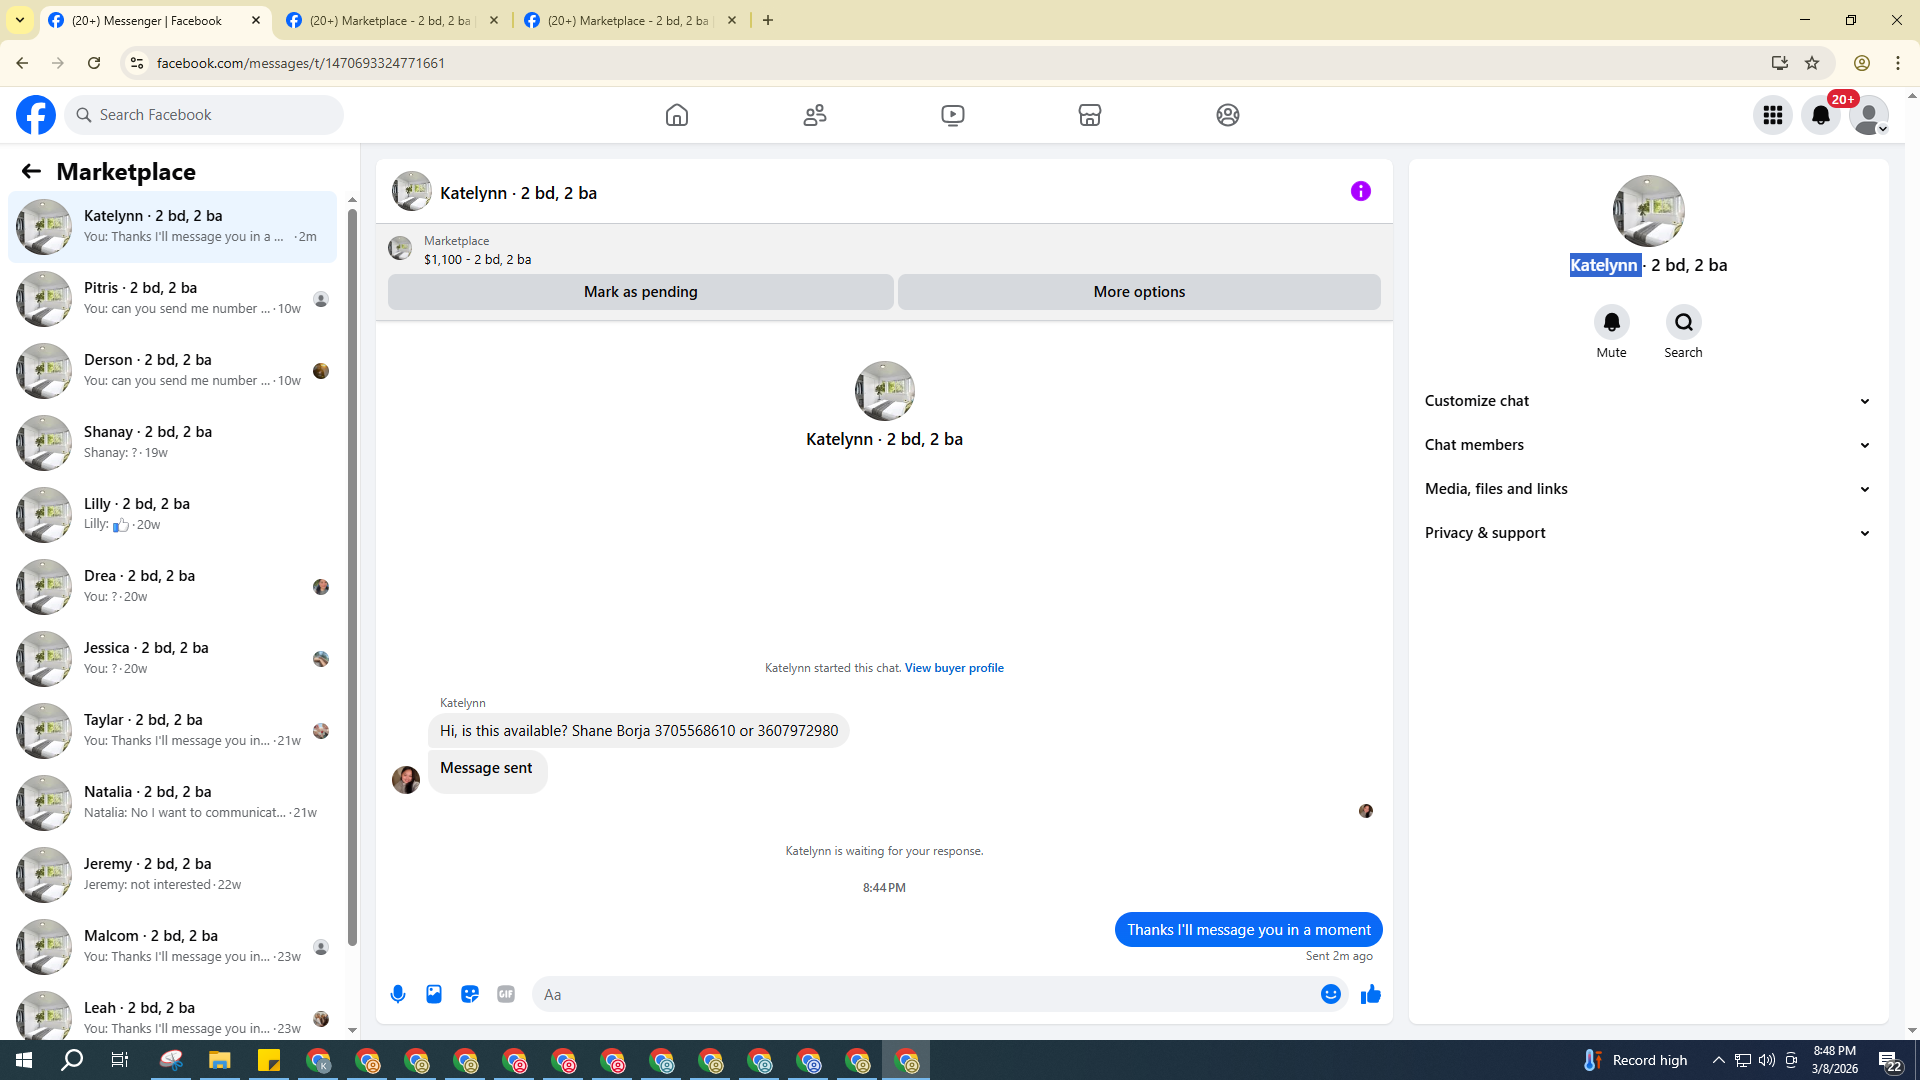Expand the Privacy & support section

[1647, 533]
